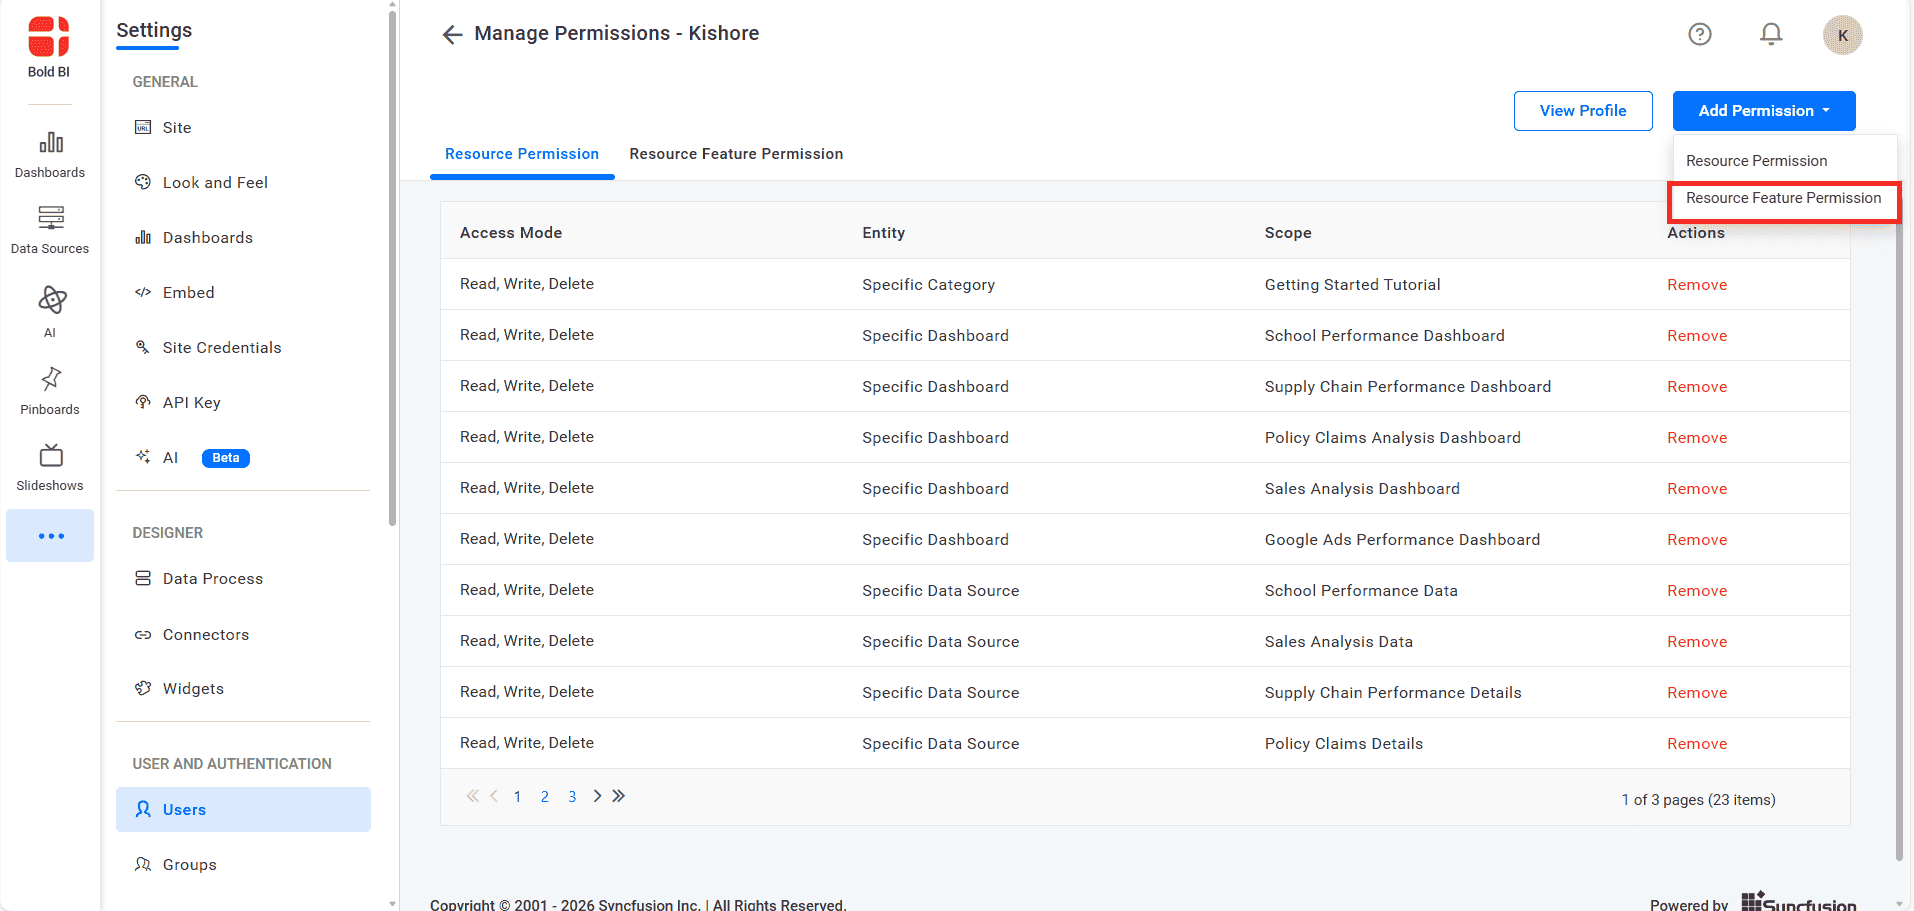The height and width of the screenshot is (911, 1914).
Task: Select Resource Permission in the Add Permission menu
Action: 1757,160
